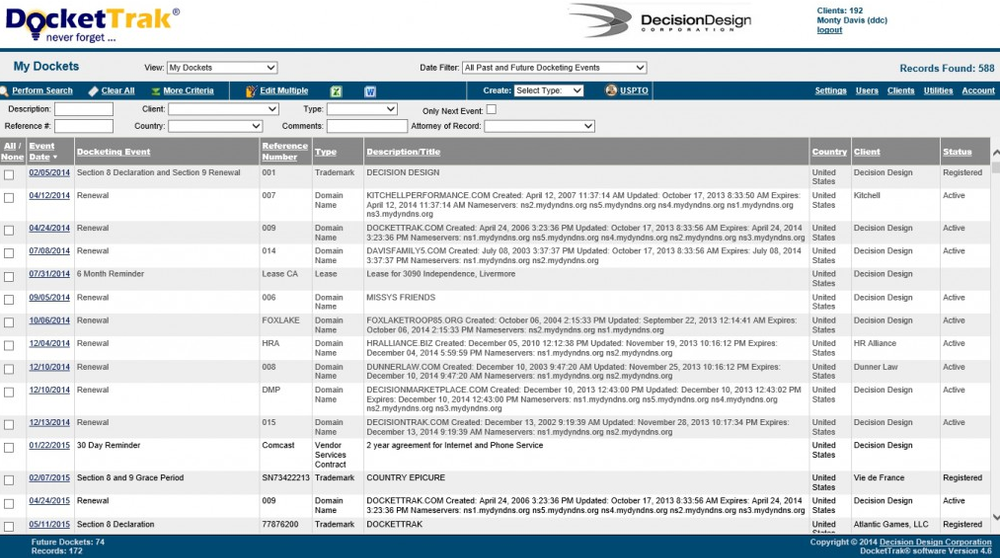Click into the Description input field

84,109
